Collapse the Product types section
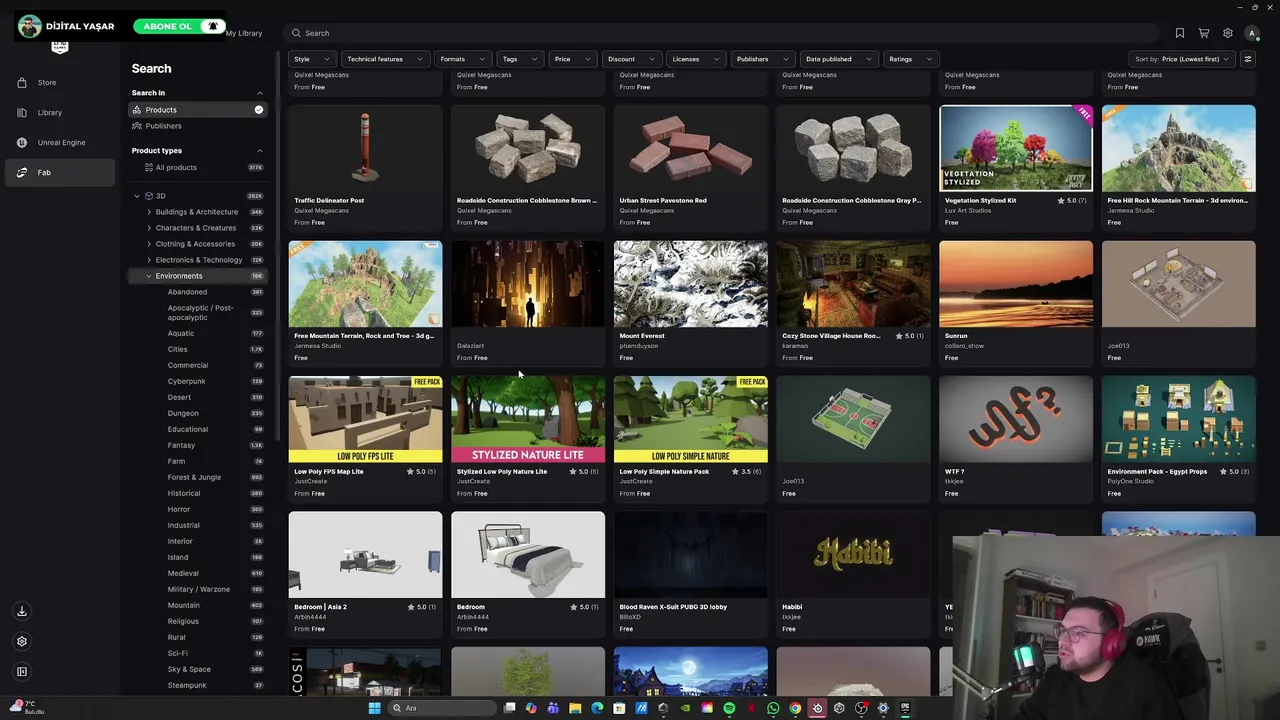The image size is (1280, 720). click(x=260, y=151)
